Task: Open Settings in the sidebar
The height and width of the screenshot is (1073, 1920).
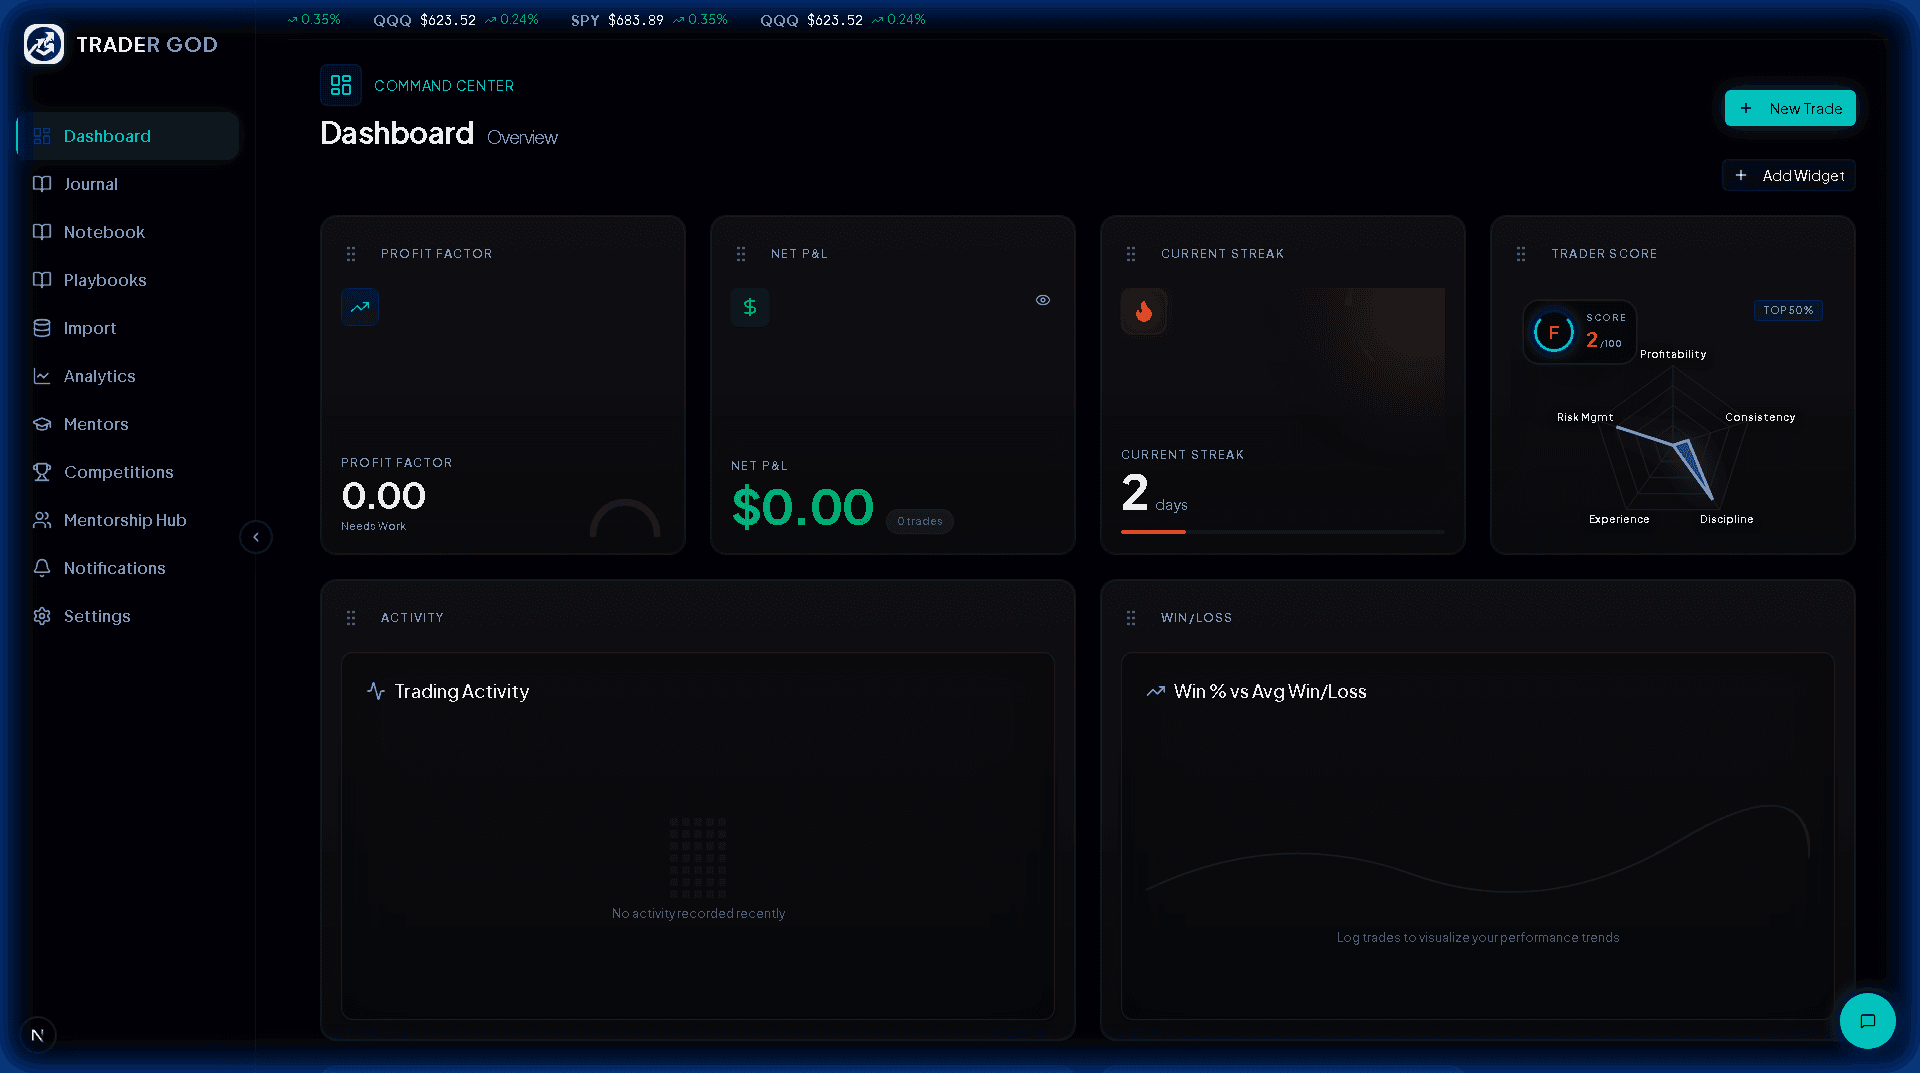Action: point(97,616)
